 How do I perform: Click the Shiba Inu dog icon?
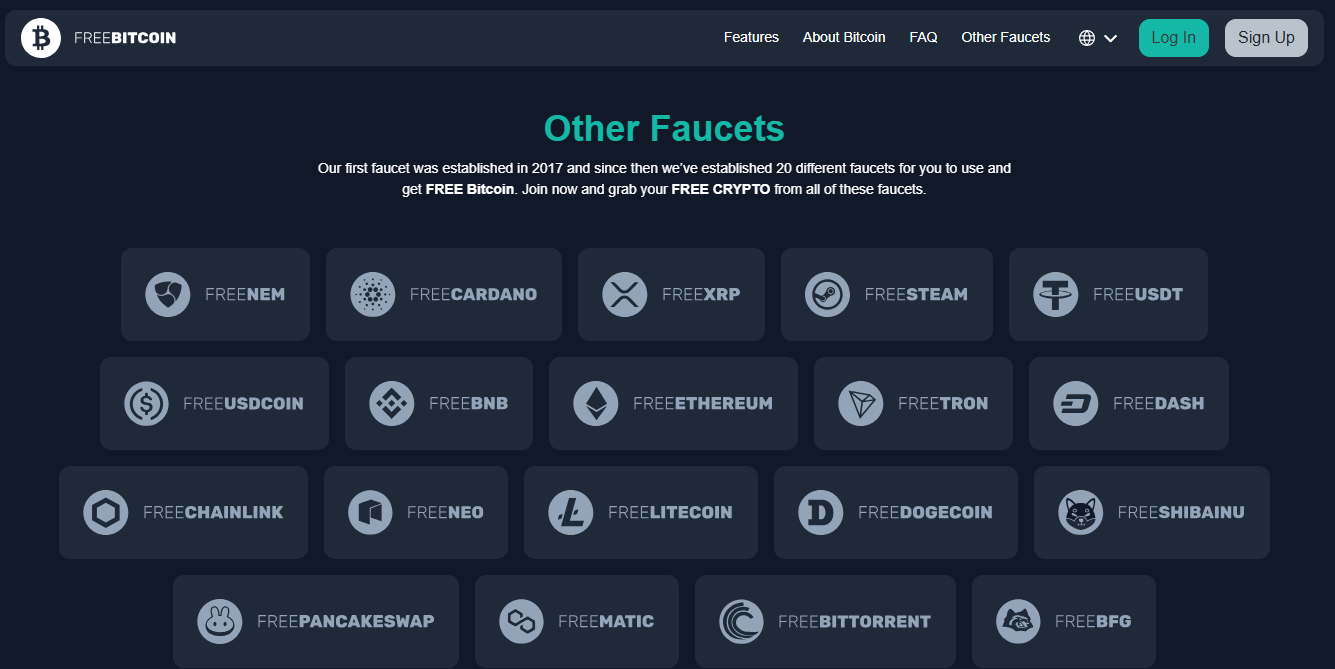pos(1080,513)
